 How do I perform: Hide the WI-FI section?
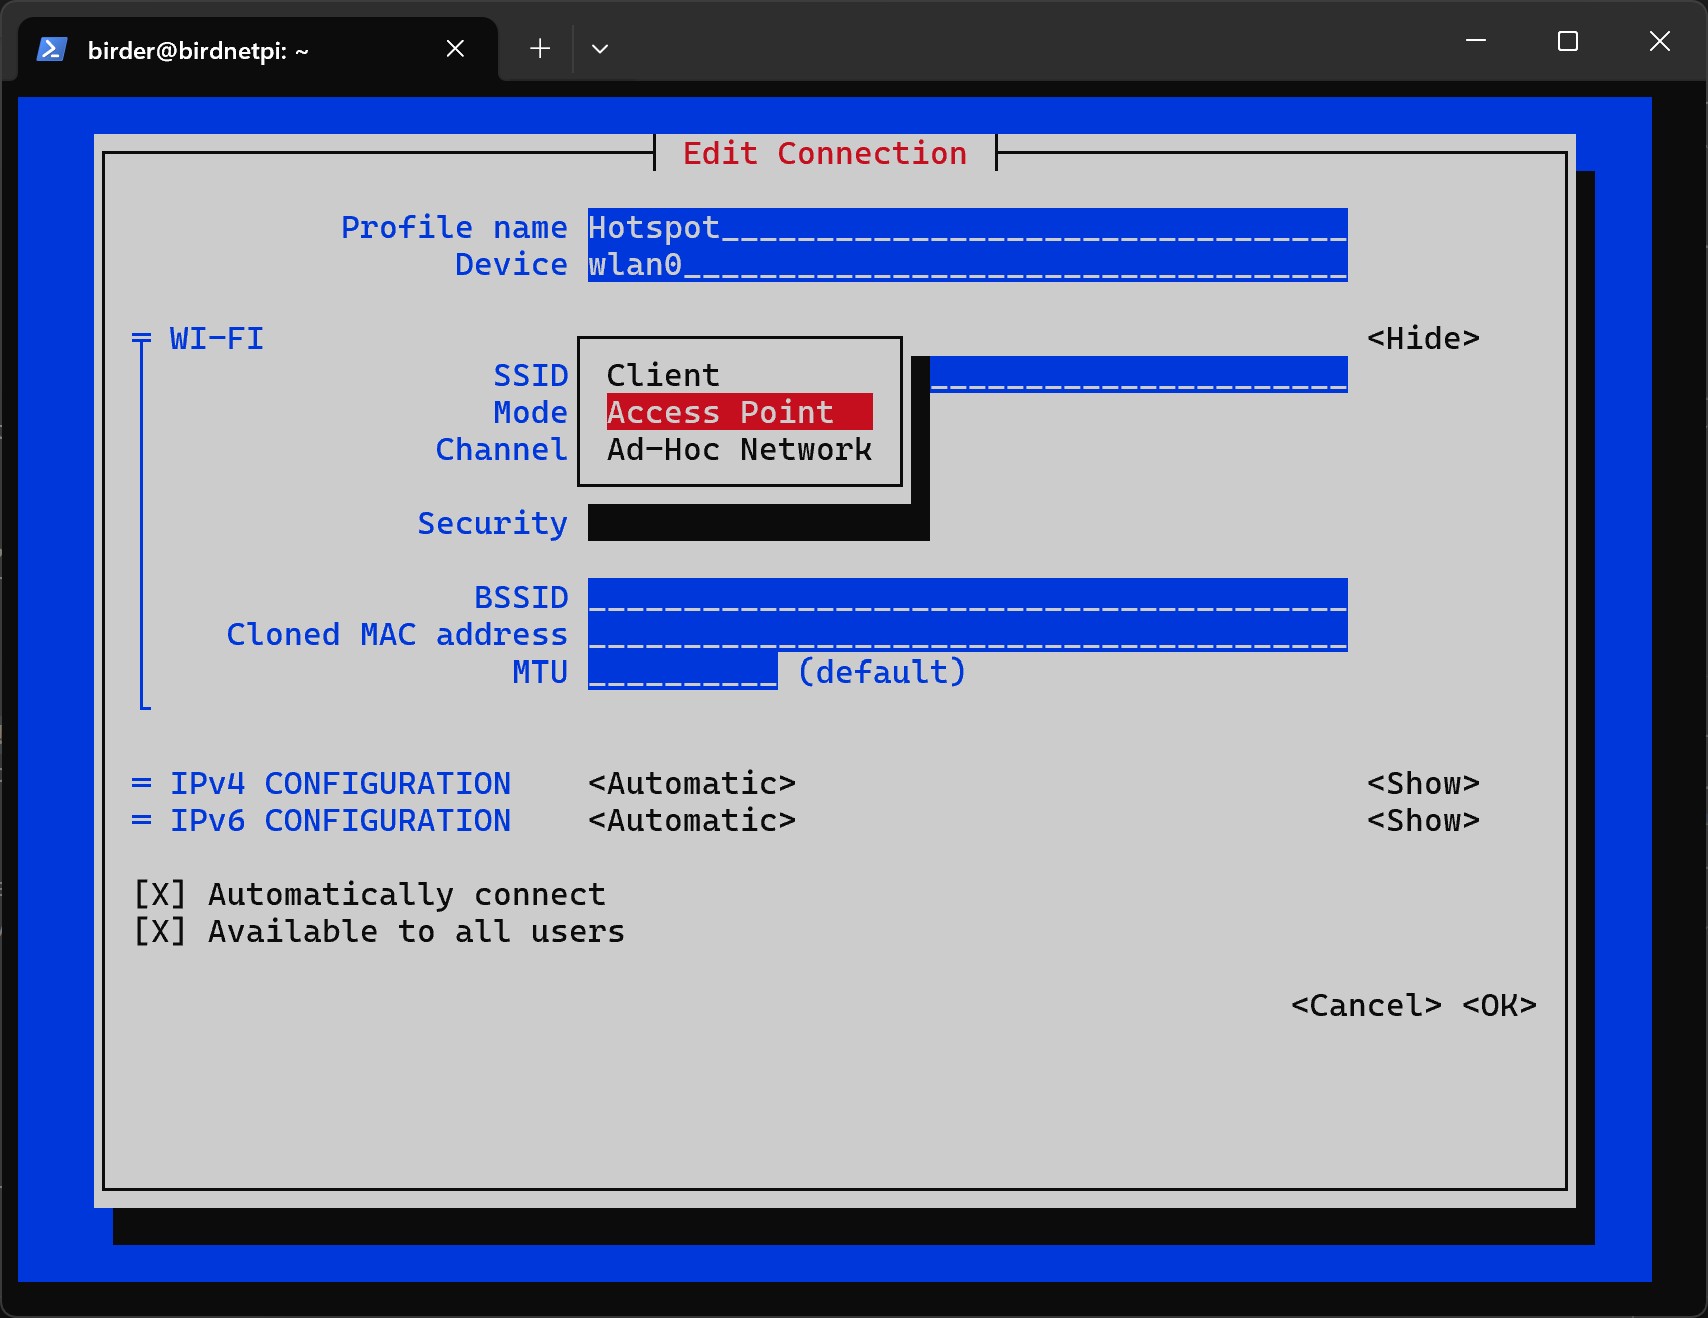coord(1422,338)
